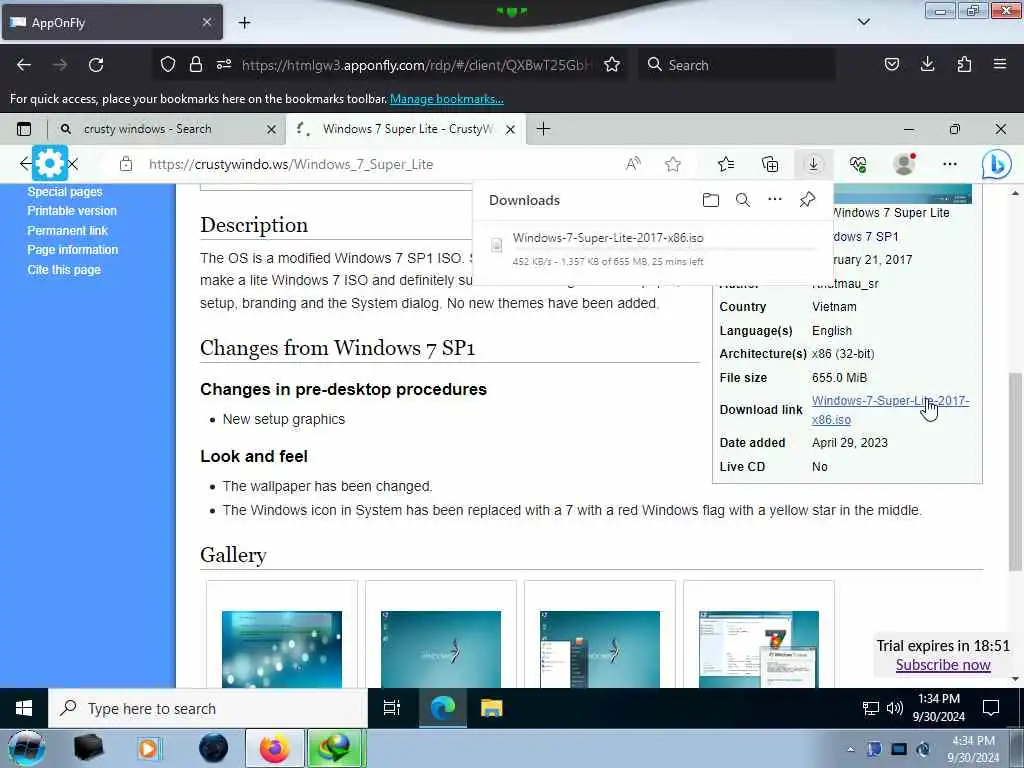This screenshot has height=768, width=1024.
Task: Click Edge site lock icon
Action: [x=126, y=165]
